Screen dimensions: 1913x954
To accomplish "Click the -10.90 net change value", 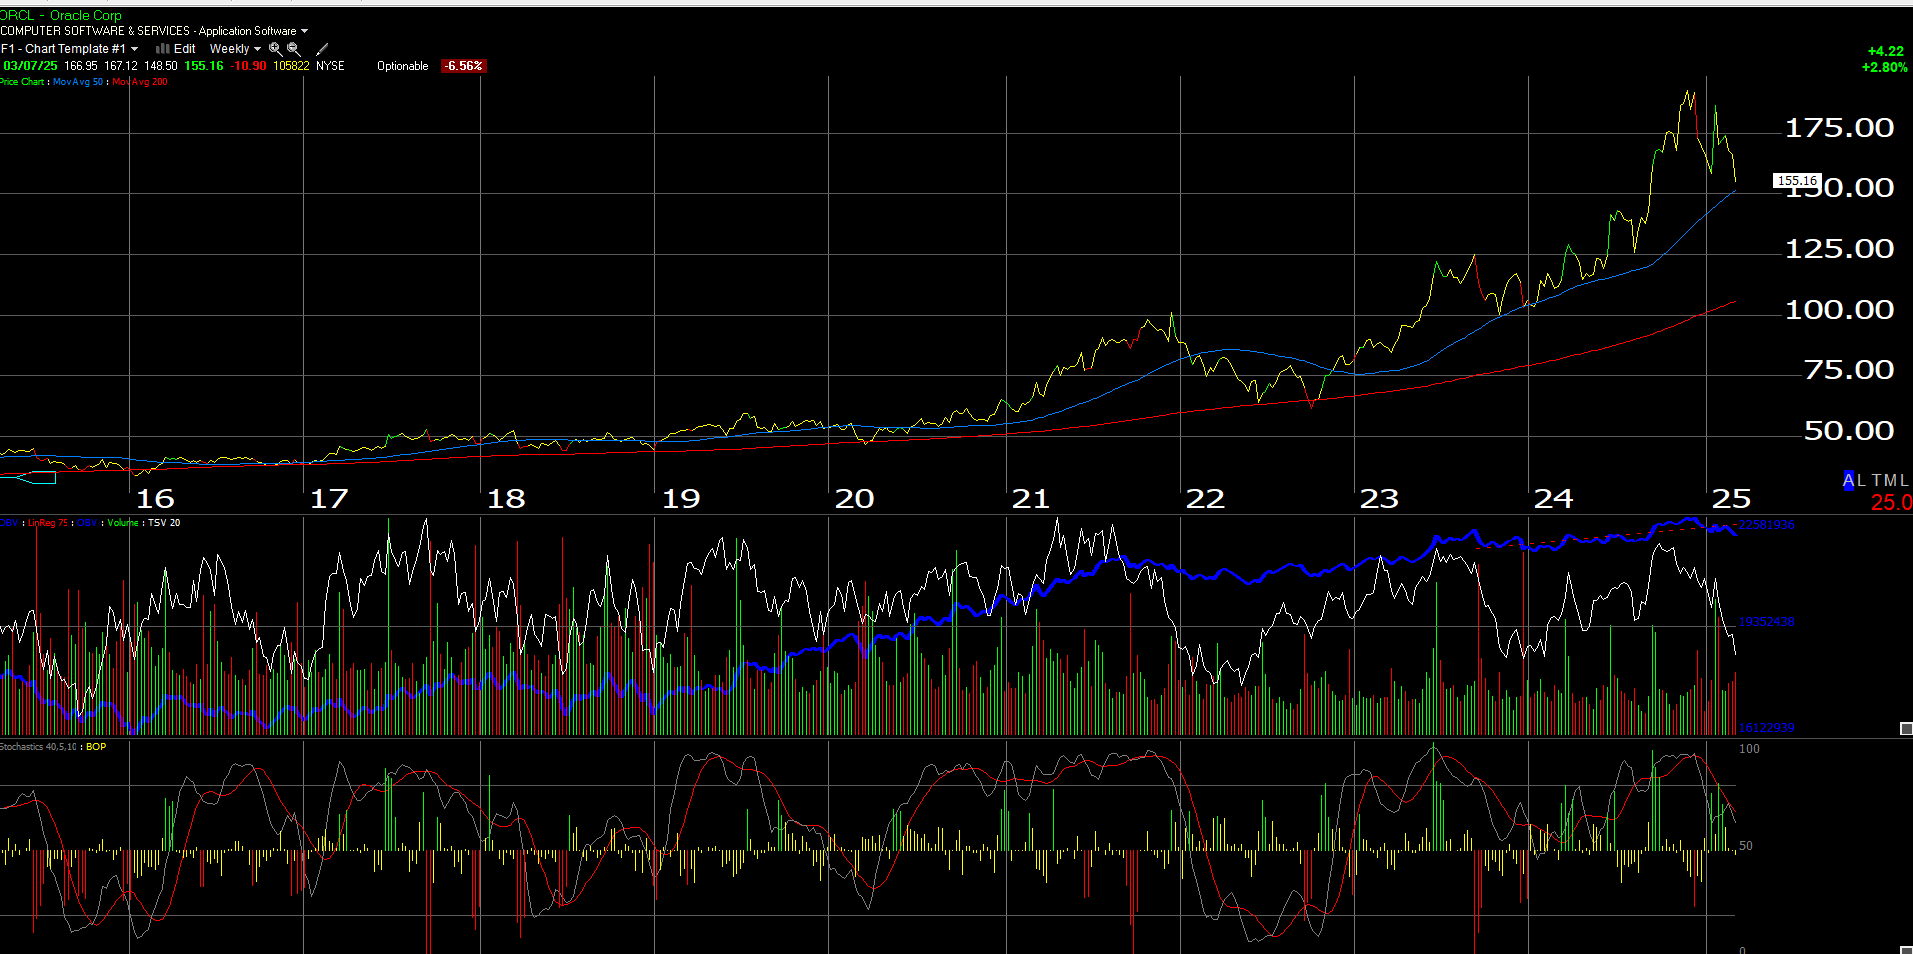I will click(x=248, y=66).
